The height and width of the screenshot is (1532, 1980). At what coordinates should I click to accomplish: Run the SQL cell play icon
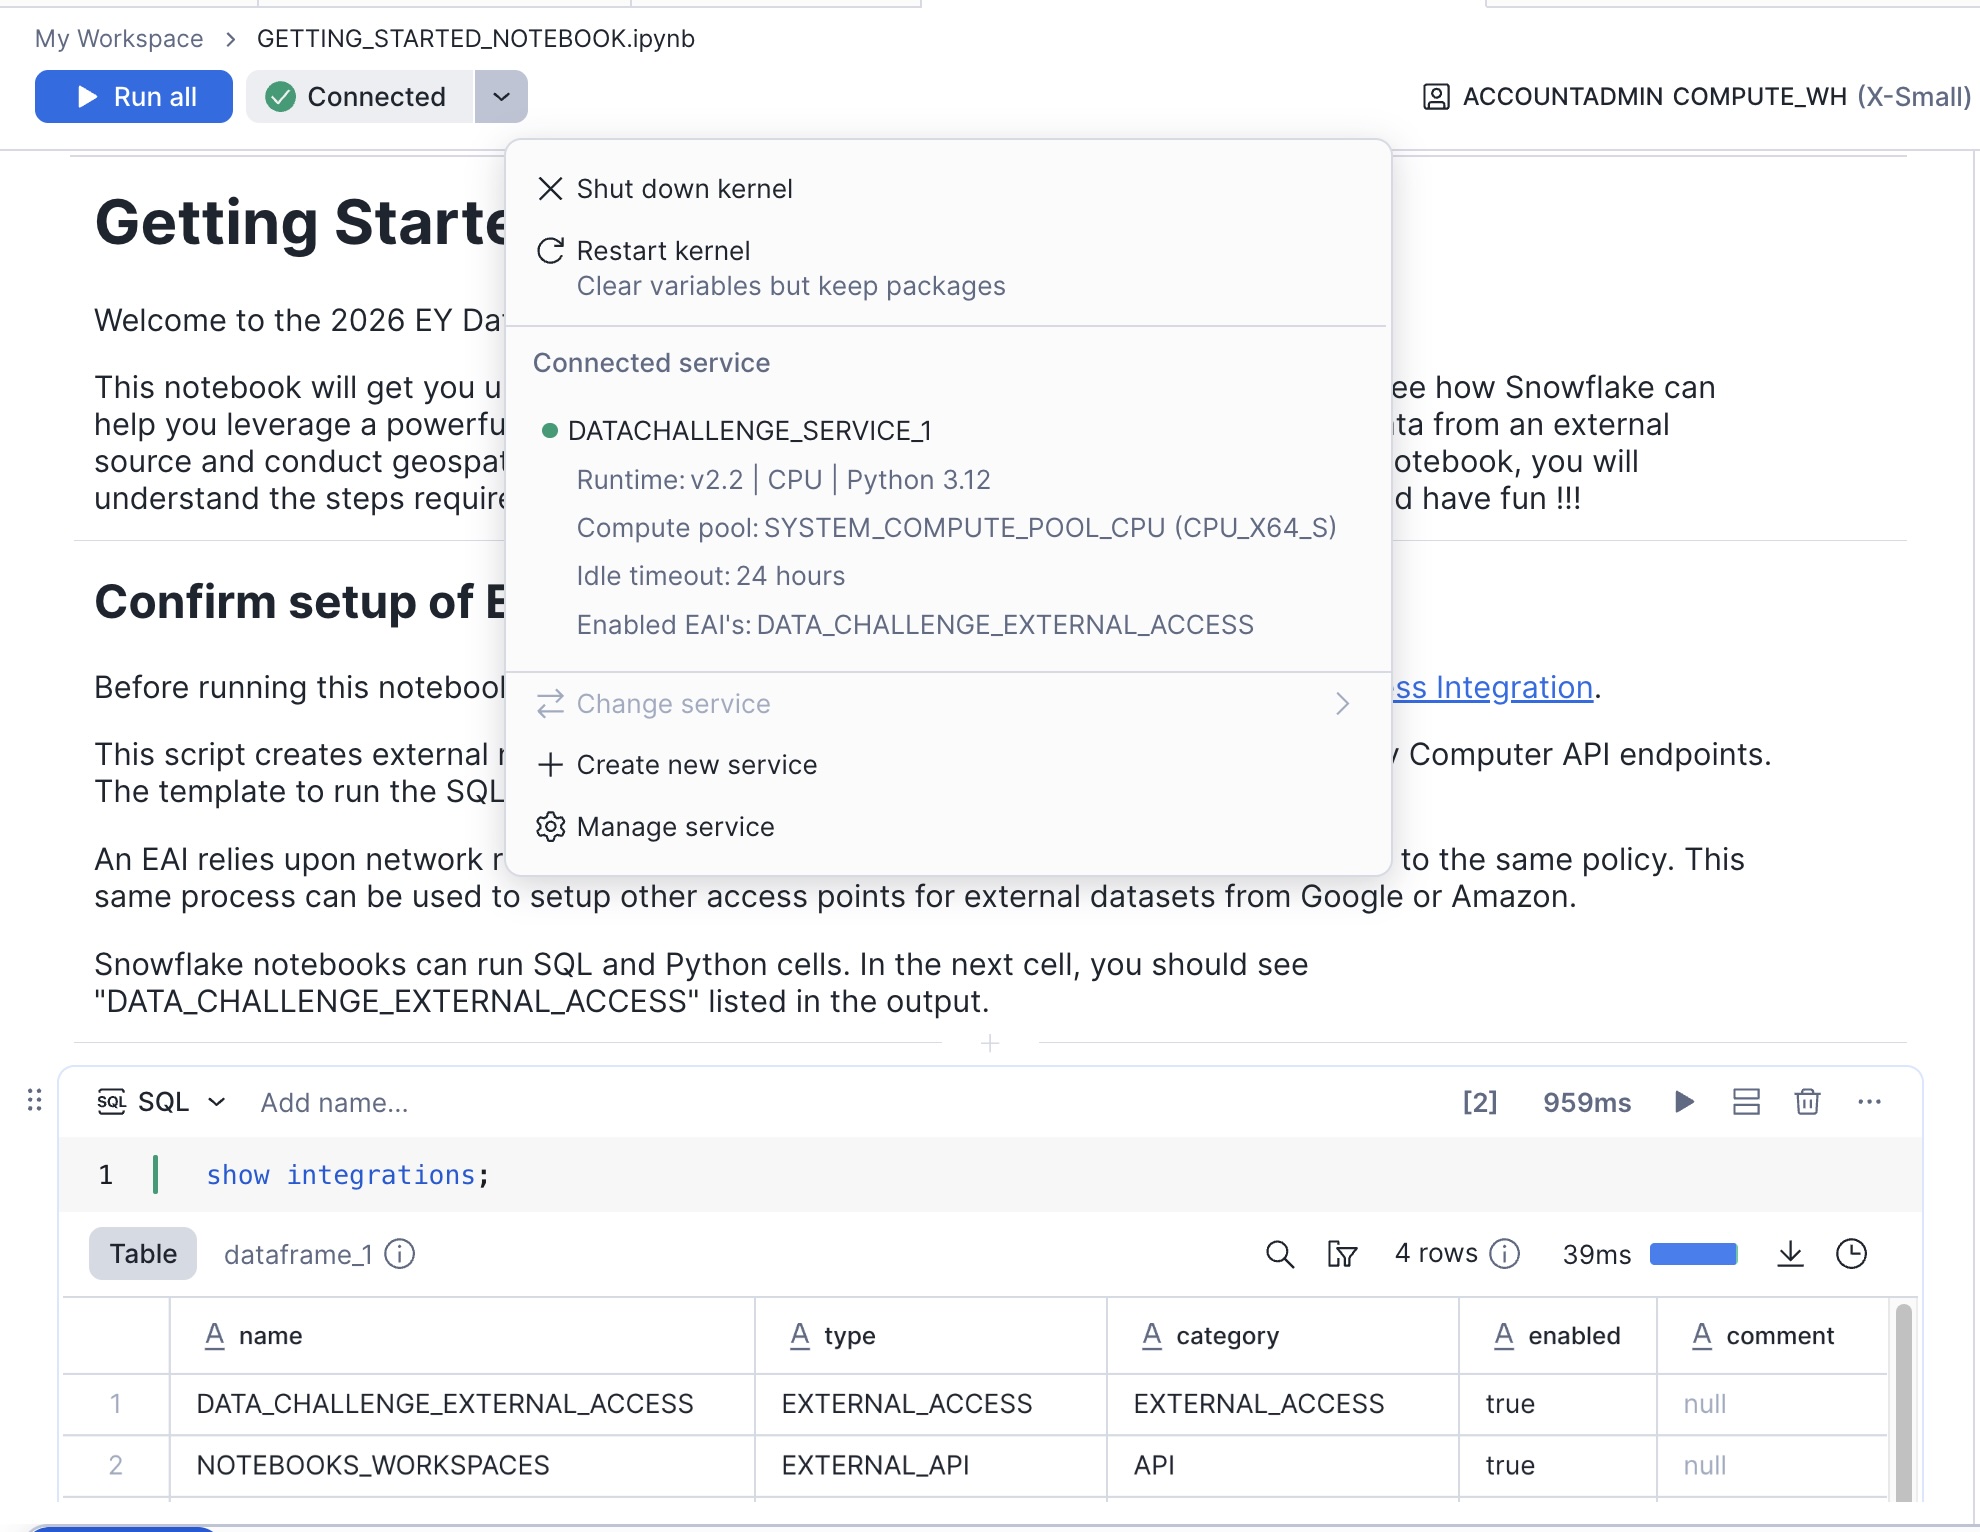pyautogui.click(x=1684, y=1102)
